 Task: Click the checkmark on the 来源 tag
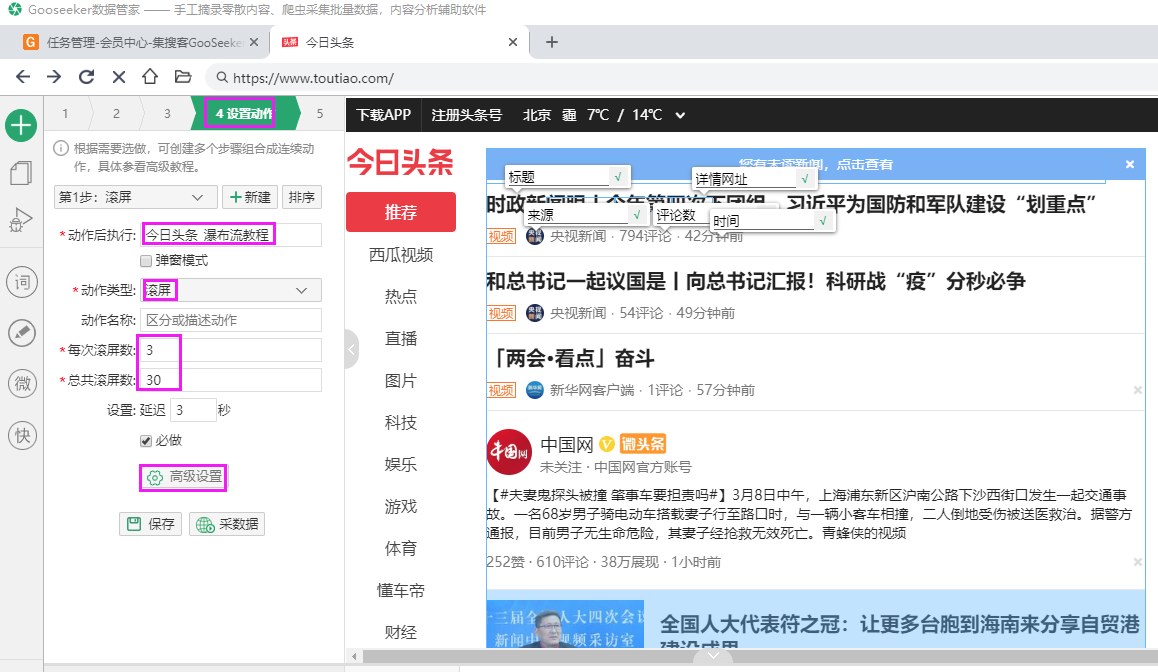[637, 215]
